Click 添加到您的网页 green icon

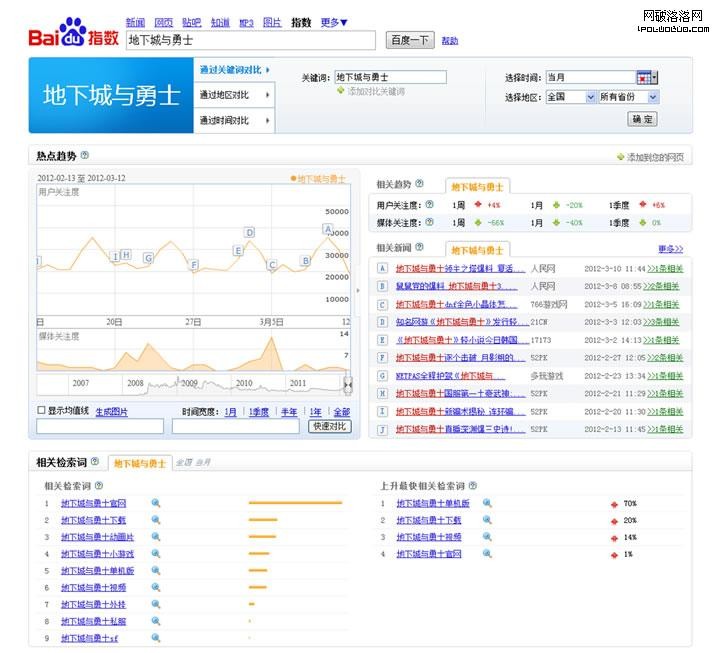pos(620,157)
